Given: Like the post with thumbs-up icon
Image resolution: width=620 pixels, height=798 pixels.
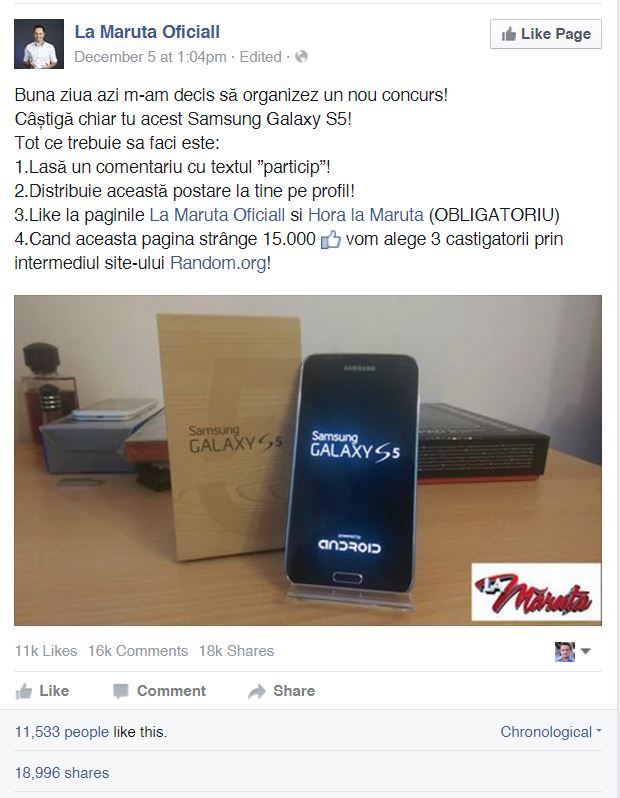Looking at the screenshot, I should point(23,691).
